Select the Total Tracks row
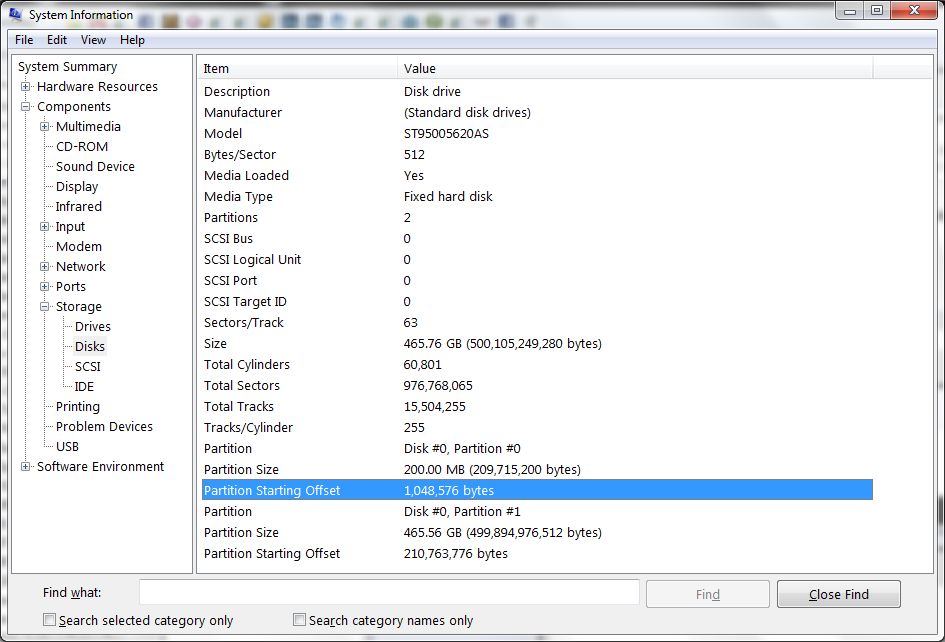 tap(537, 406)
